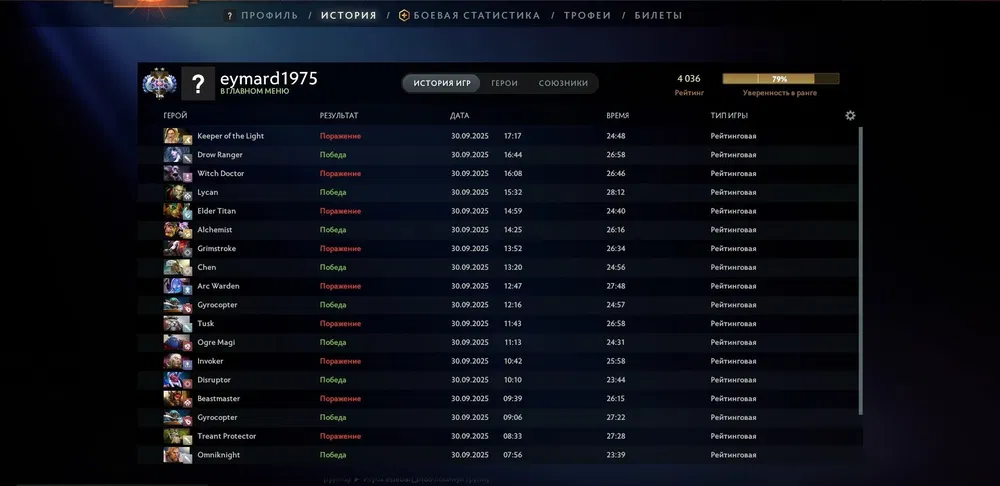This screenshot has width=1000, height=486.
Task: Select the ИСТОРИЯ ИГР segment
Action: (441, 84)
